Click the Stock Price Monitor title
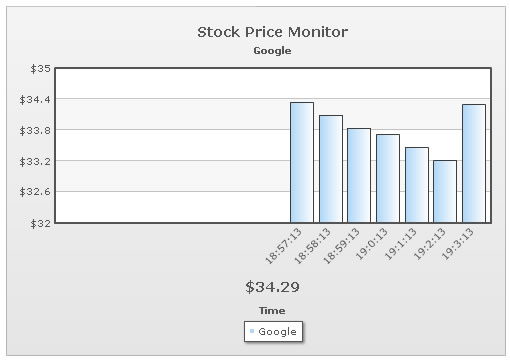Image resolution: width=510 pixels, height=361 pixels. (272, 32)
